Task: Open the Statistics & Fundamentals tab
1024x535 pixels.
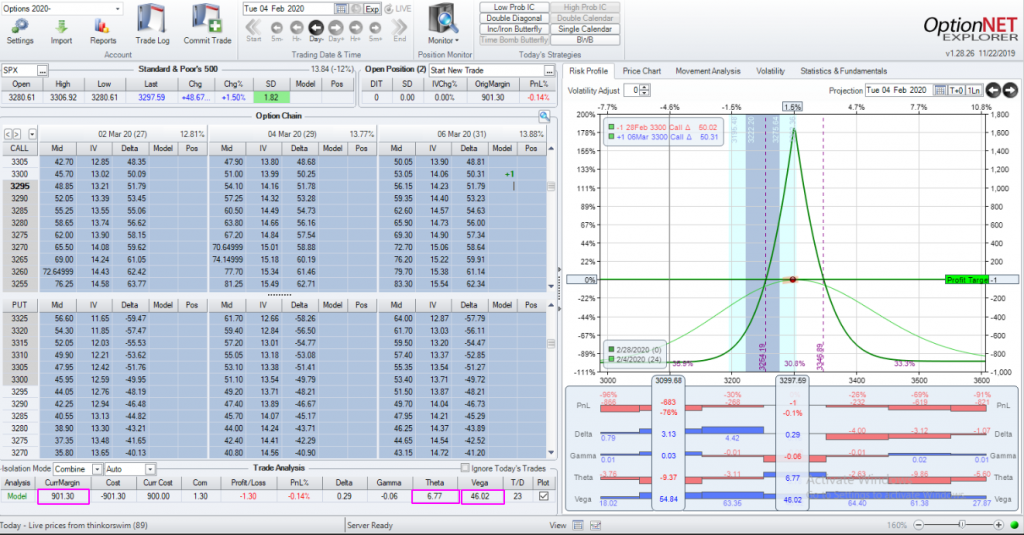Action: click(x=844, y=71)
